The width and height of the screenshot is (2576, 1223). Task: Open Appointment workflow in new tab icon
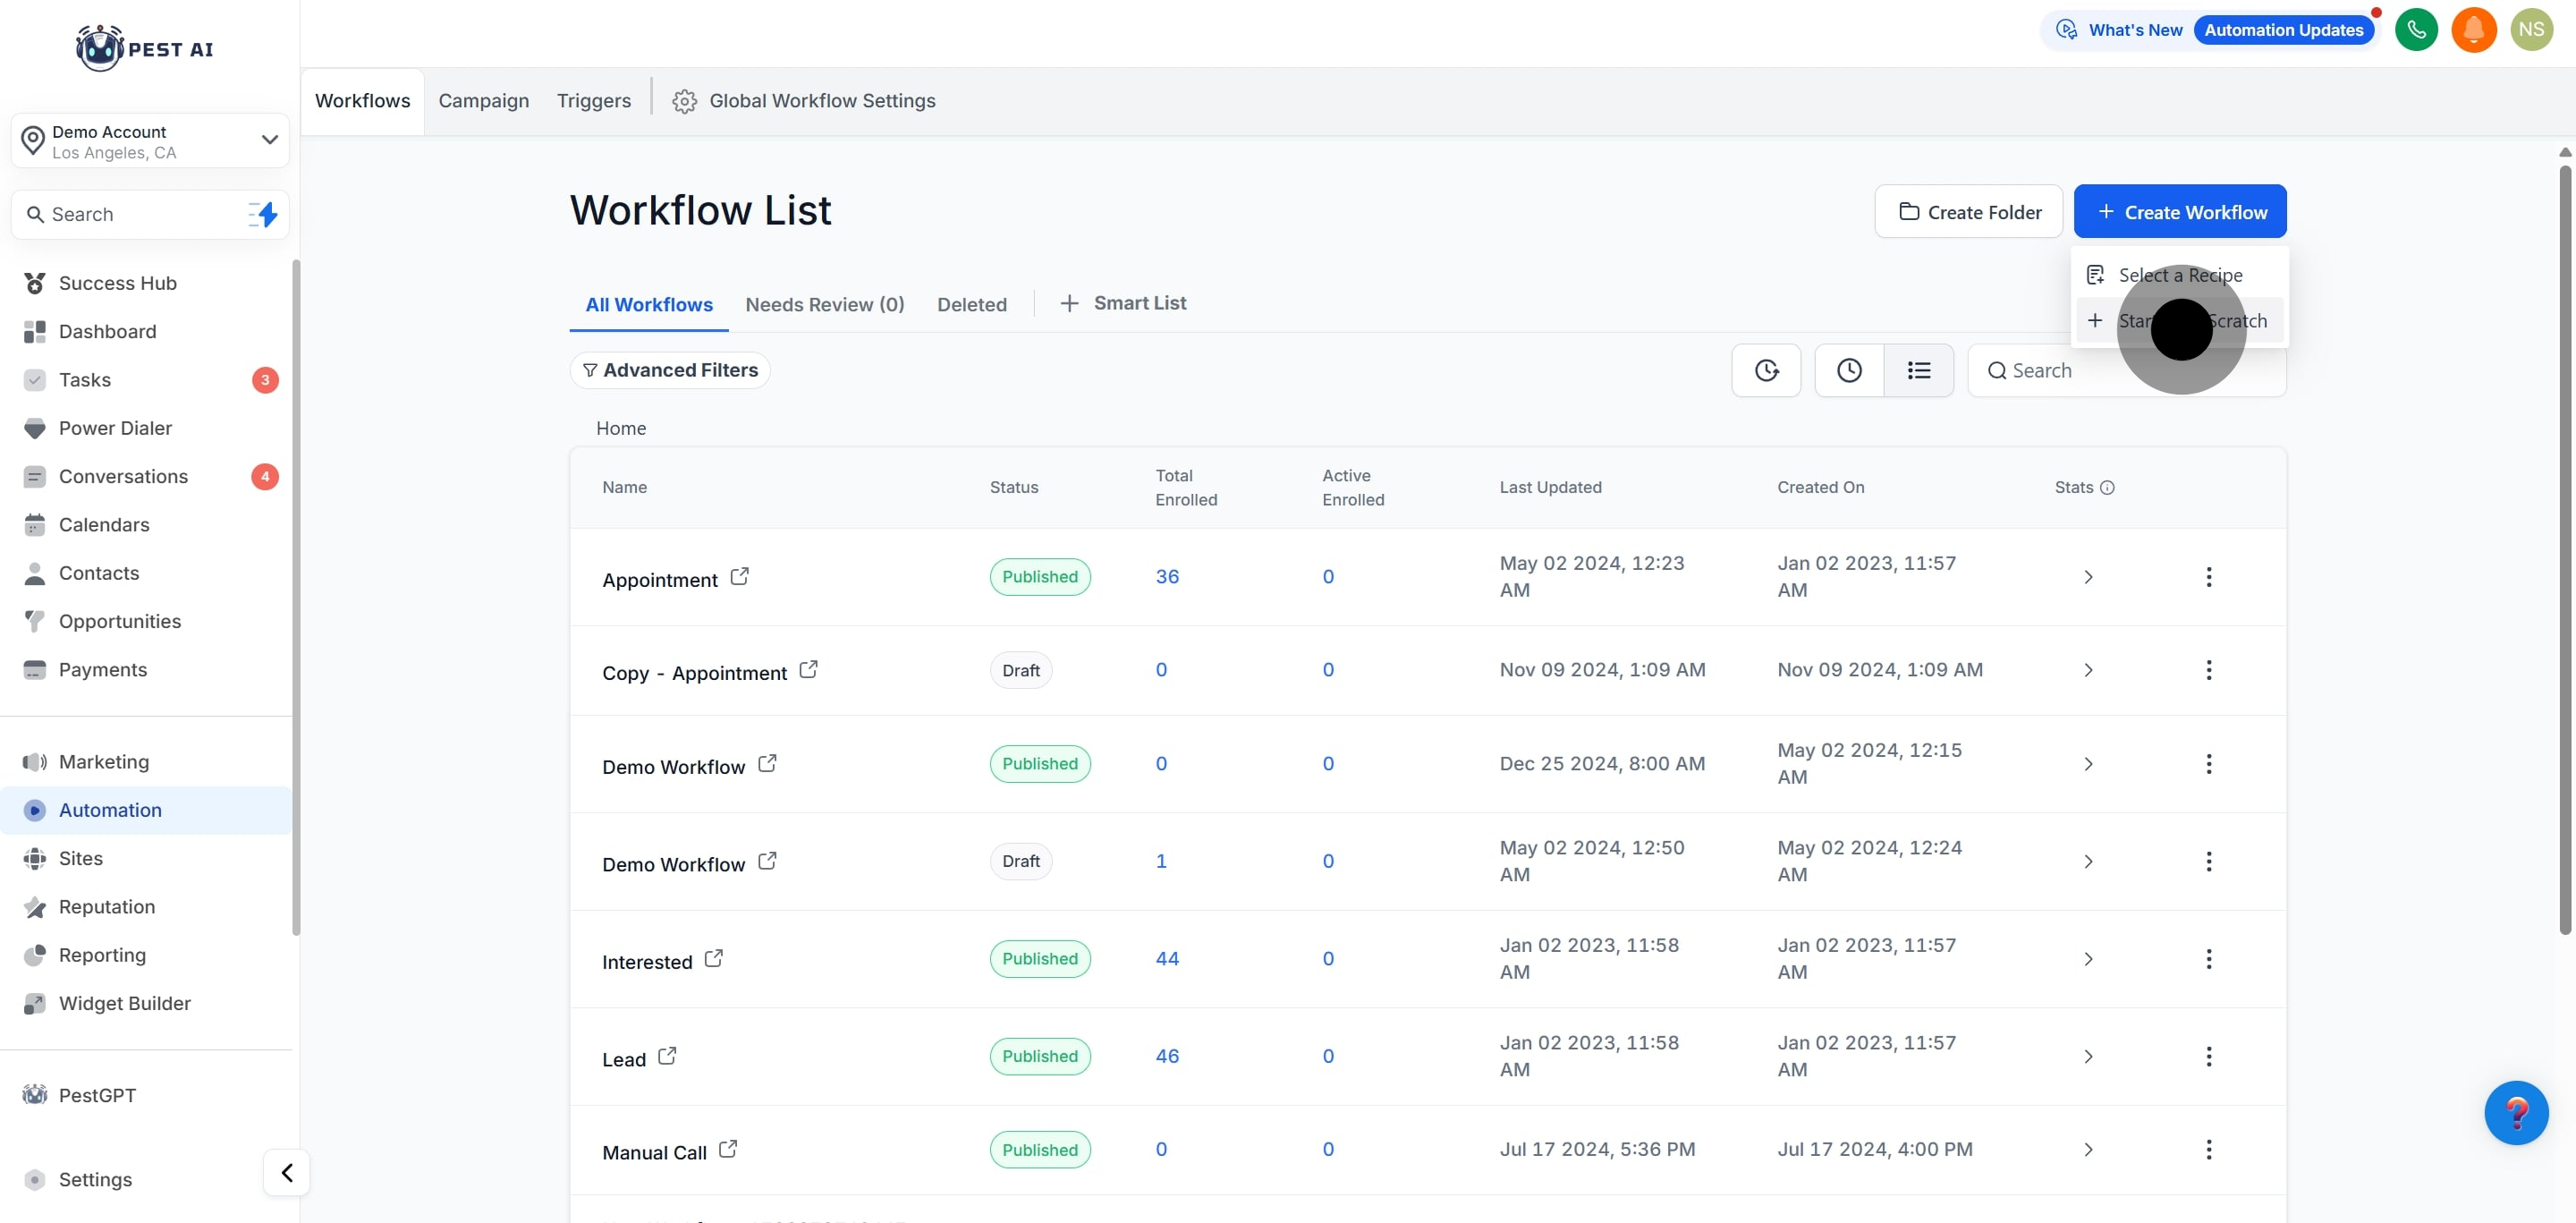(x=739, y=577)
